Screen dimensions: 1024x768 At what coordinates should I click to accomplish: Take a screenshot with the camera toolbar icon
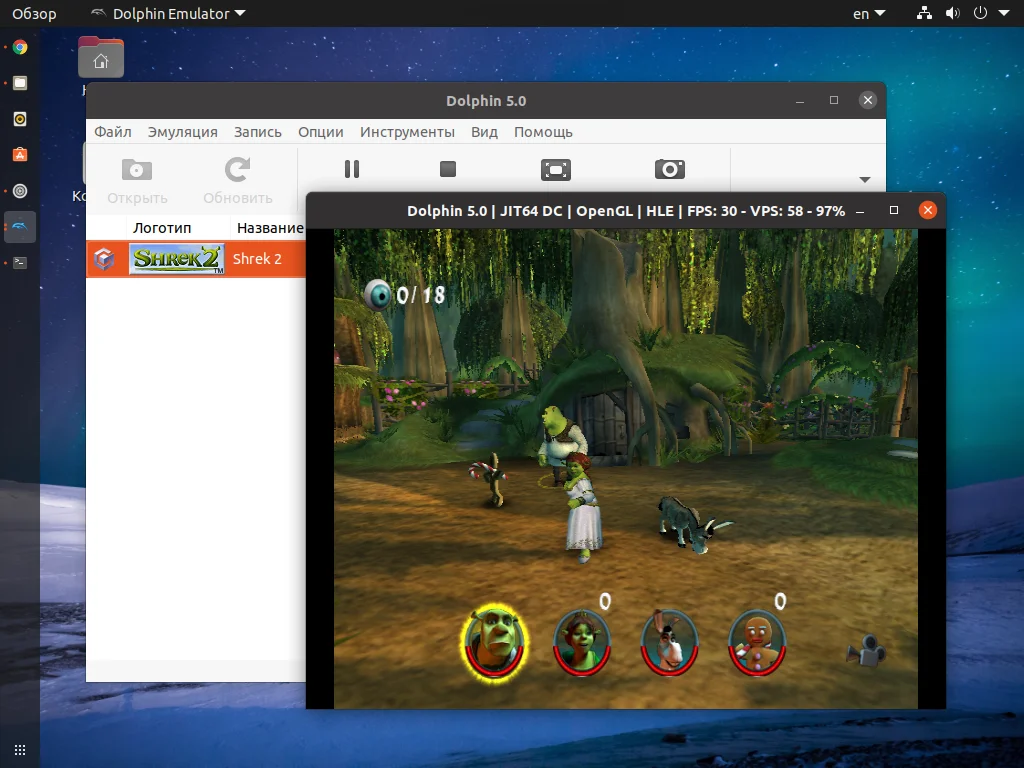coord(669,169)
